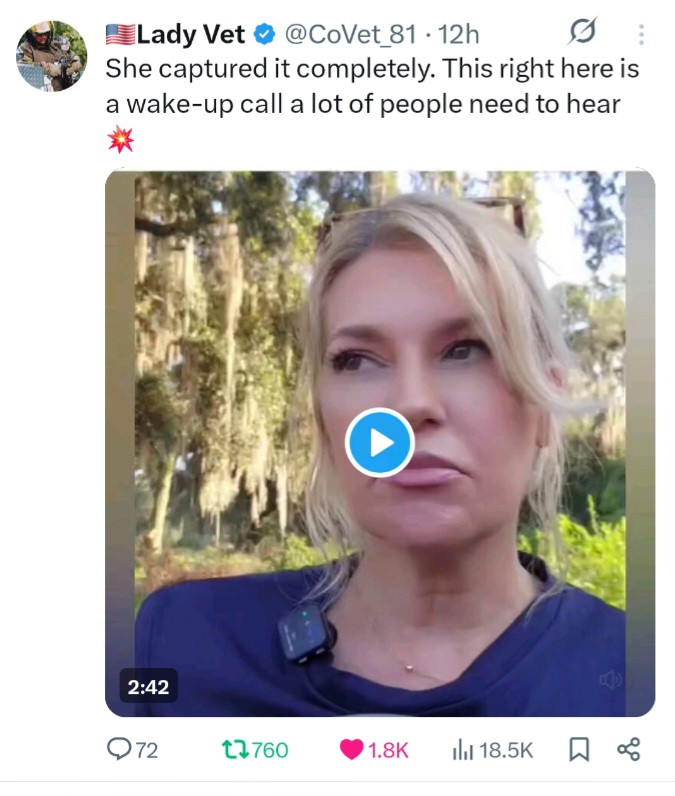The image size is (675, 796).
Task: Open the @CoVet_81 handle link
Action: 350,35
